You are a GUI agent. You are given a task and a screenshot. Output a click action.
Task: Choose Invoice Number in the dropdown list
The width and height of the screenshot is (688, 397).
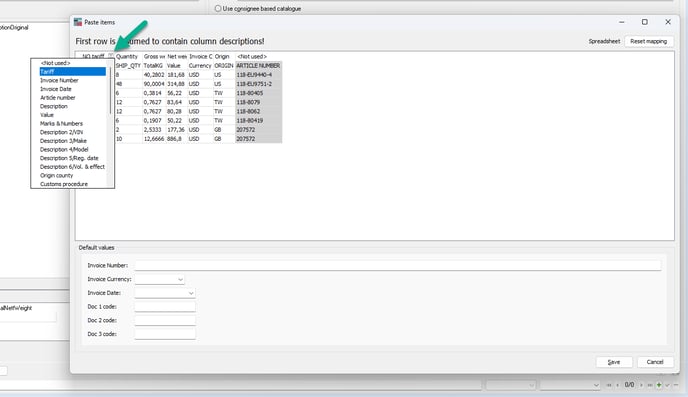click(x=72, y=80)
